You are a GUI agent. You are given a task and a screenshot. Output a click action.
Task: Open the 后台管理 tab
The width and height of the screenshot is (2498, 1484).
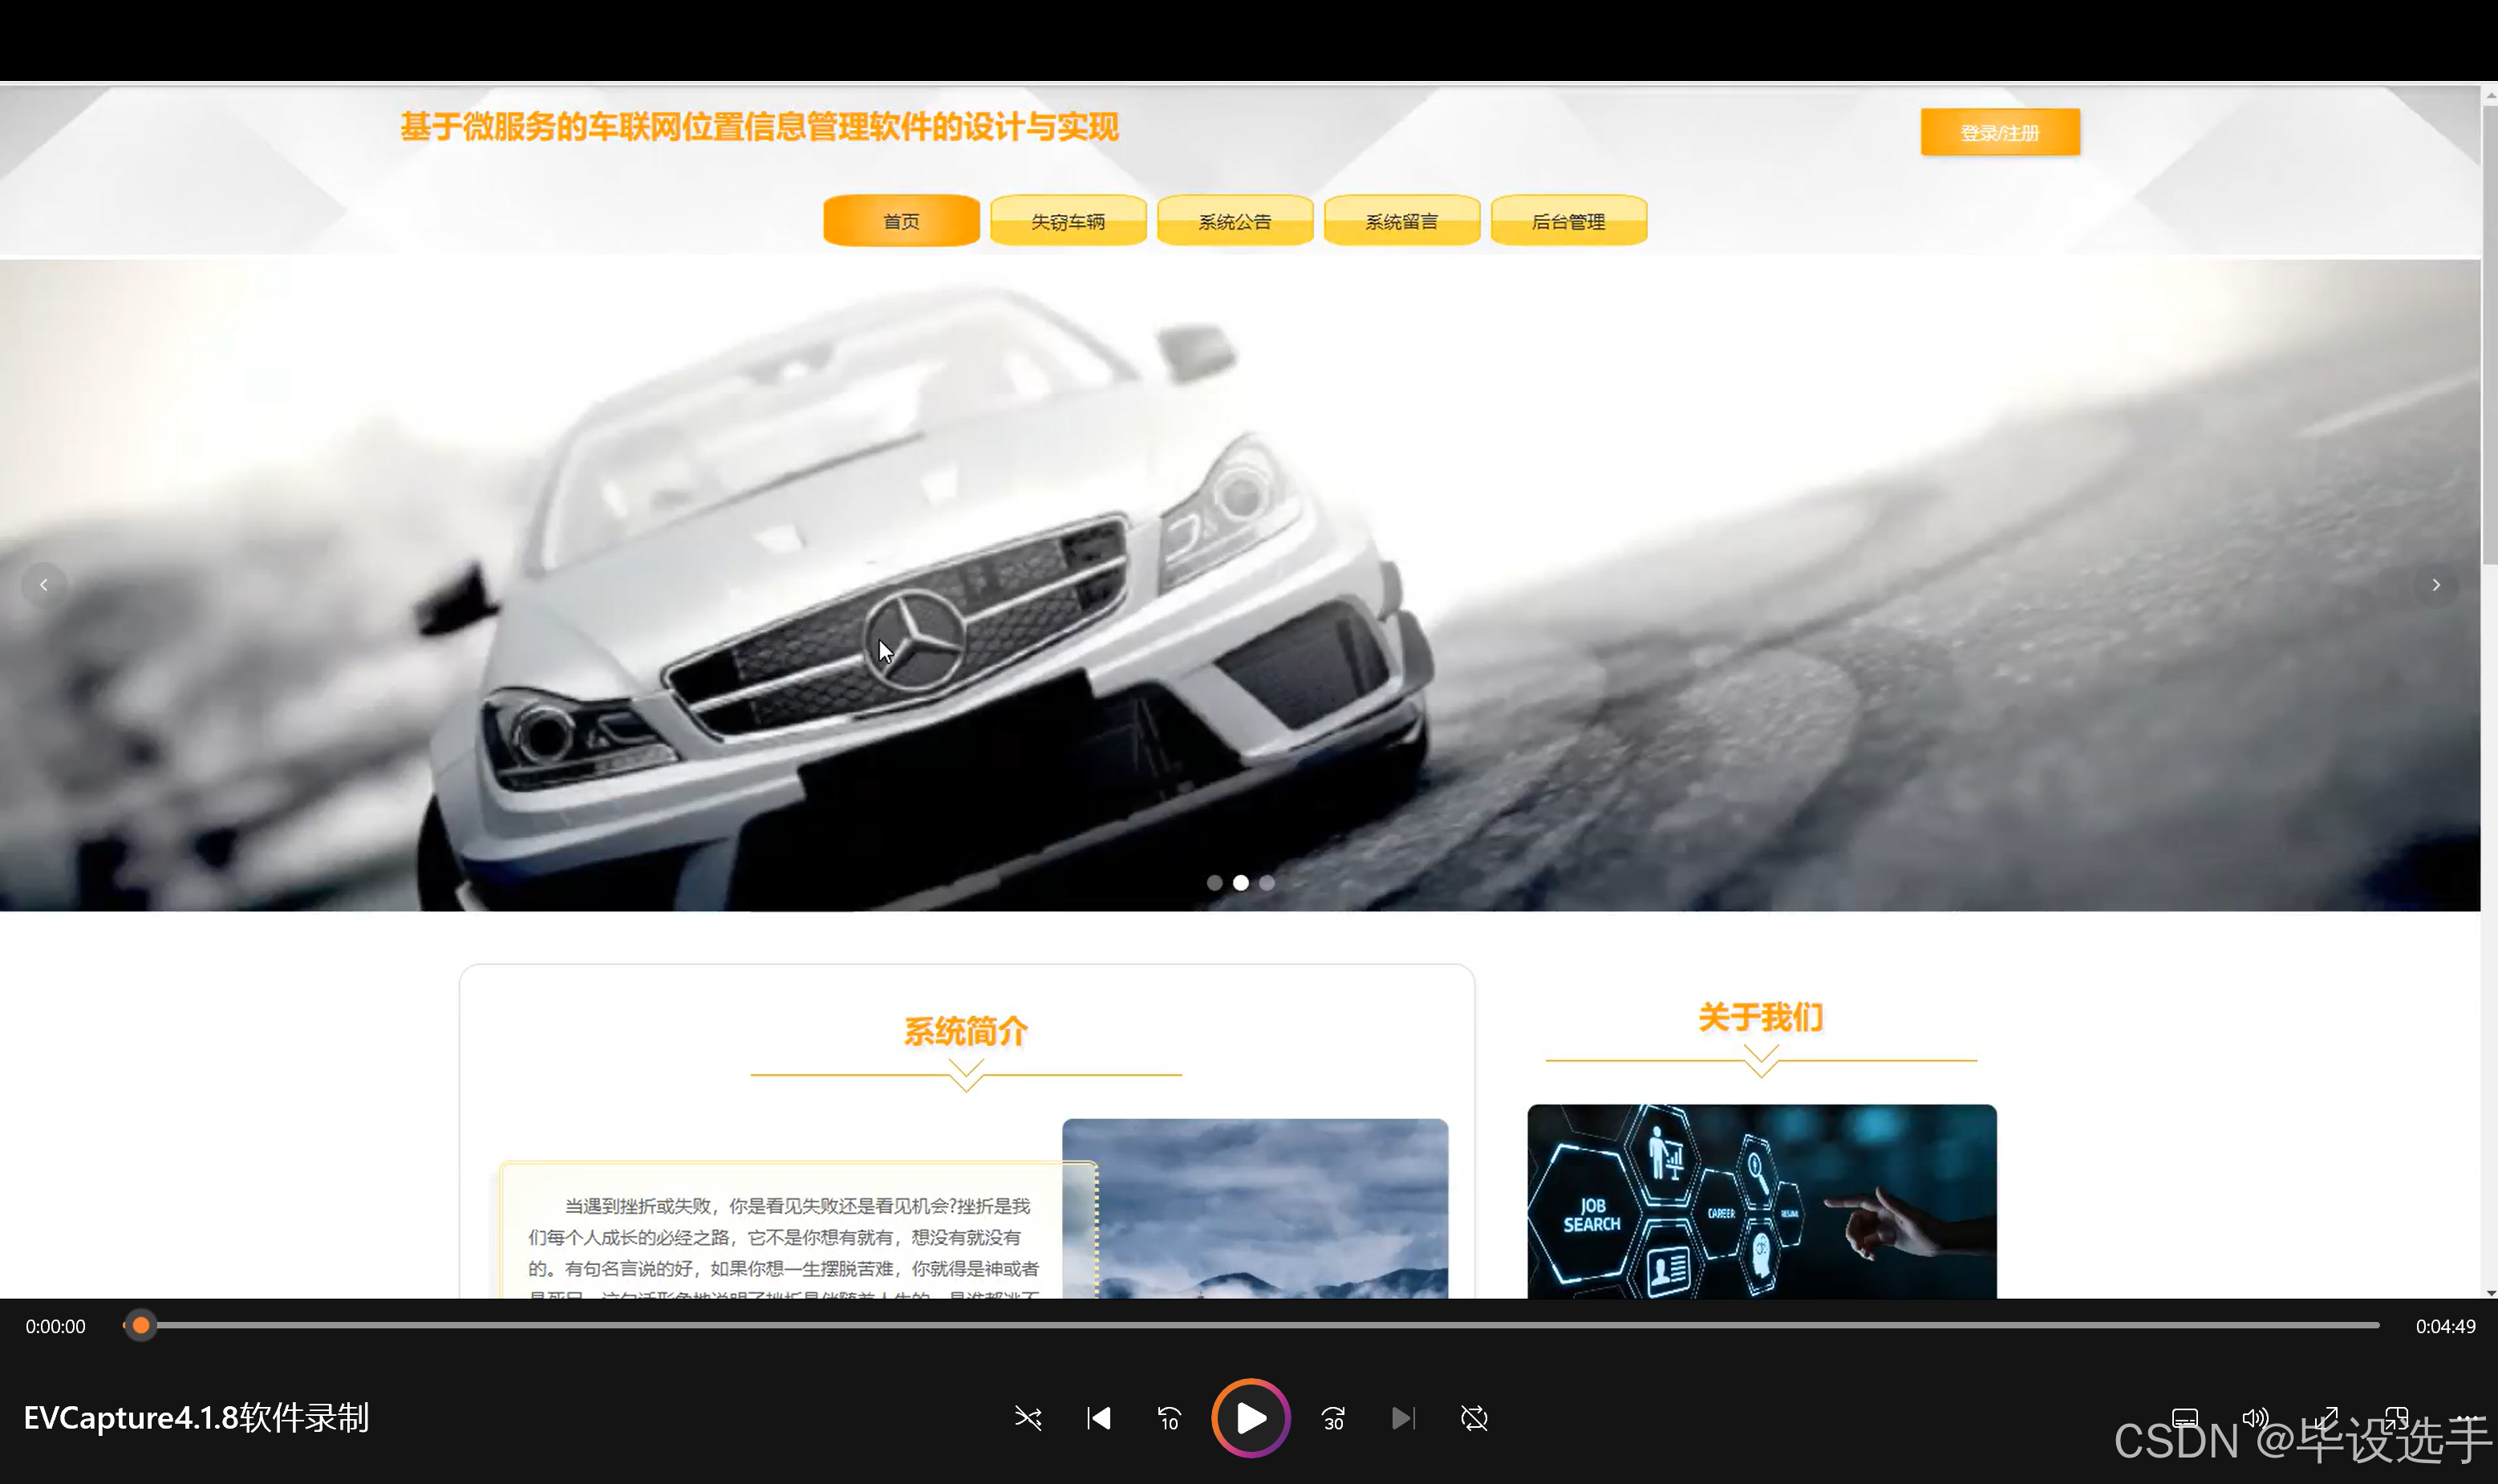1569,221
